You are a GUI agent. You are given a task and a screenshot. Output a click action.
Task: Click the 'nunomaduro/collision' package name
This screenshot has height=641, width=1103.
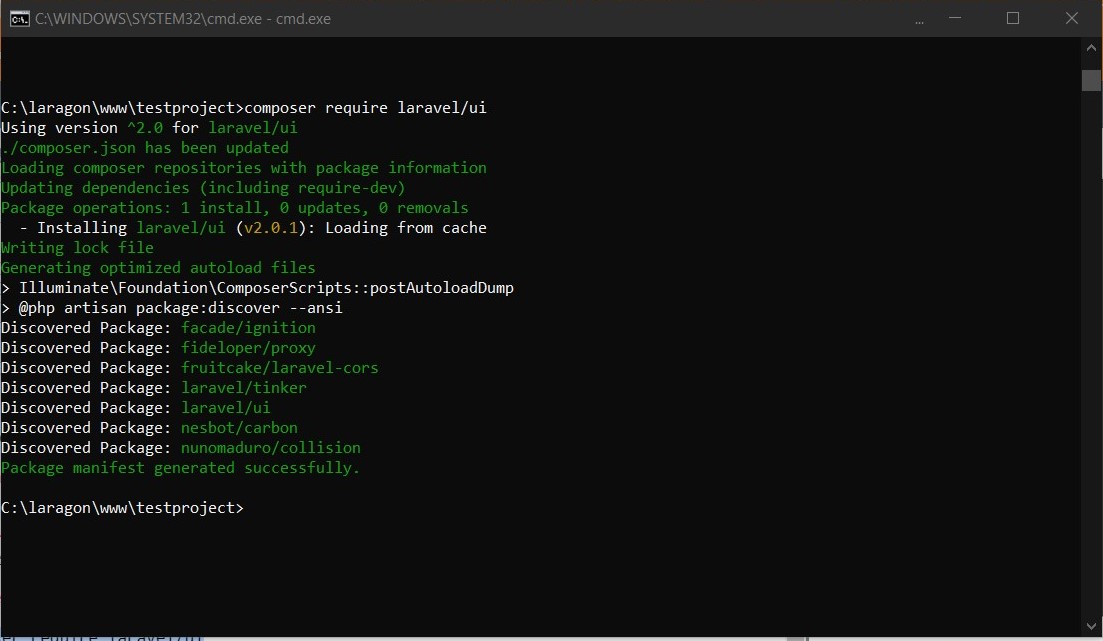tap(271, 448)
